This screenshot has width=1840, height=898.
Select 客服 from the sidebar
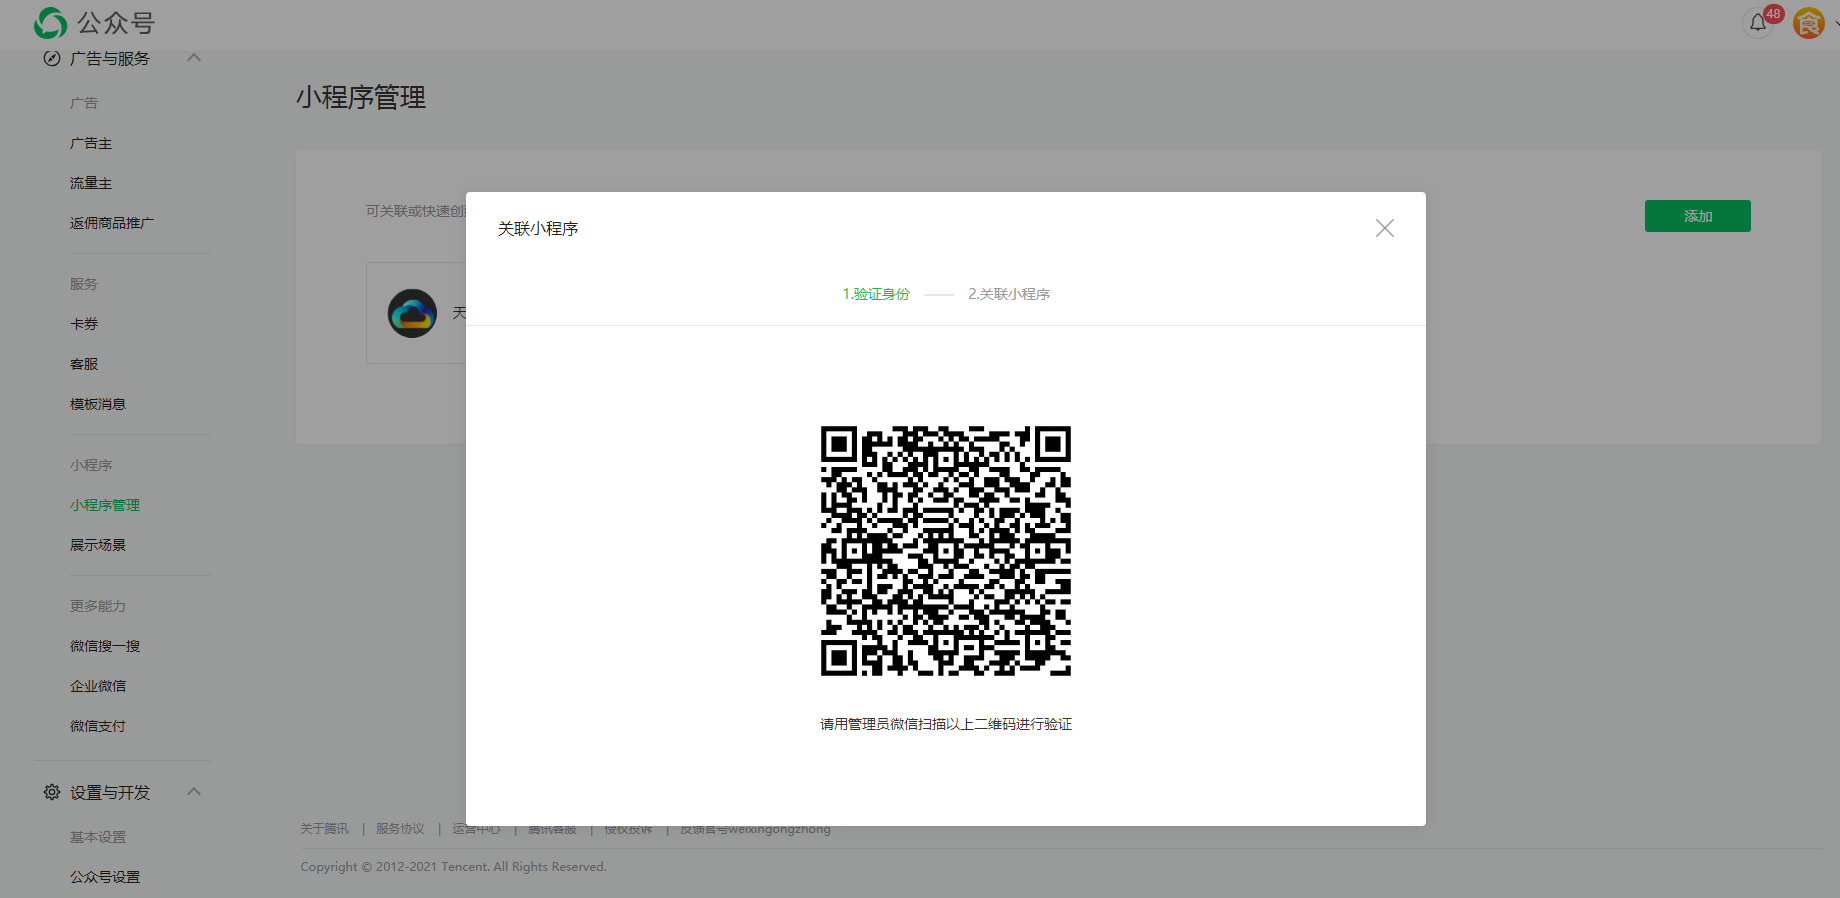pos(84,364)
